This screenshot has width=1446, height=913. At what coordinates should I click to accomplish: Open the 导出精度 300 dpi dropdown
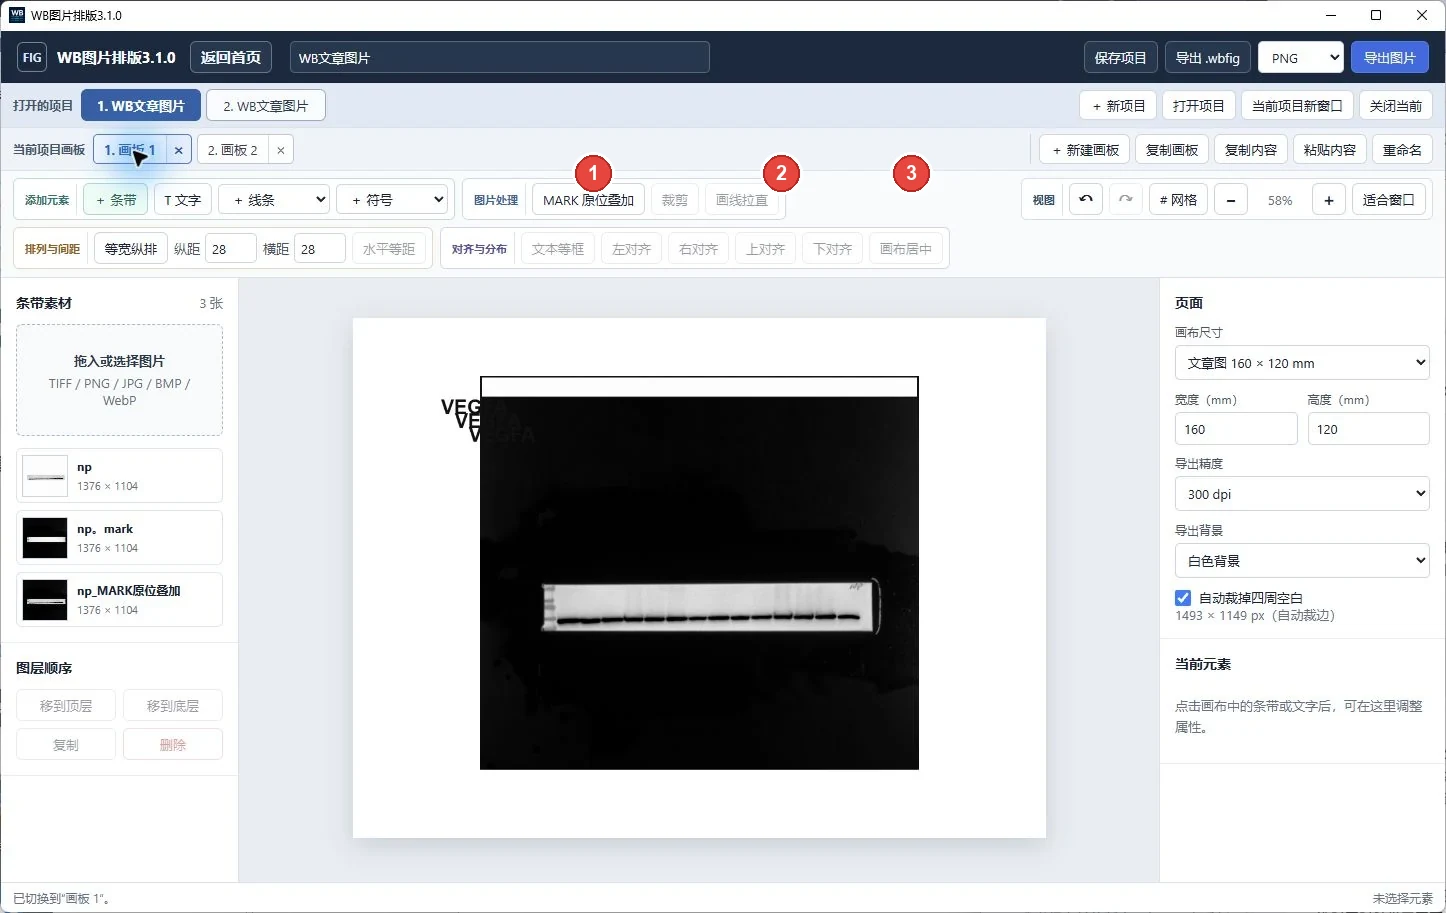(x=1302, y=494)
